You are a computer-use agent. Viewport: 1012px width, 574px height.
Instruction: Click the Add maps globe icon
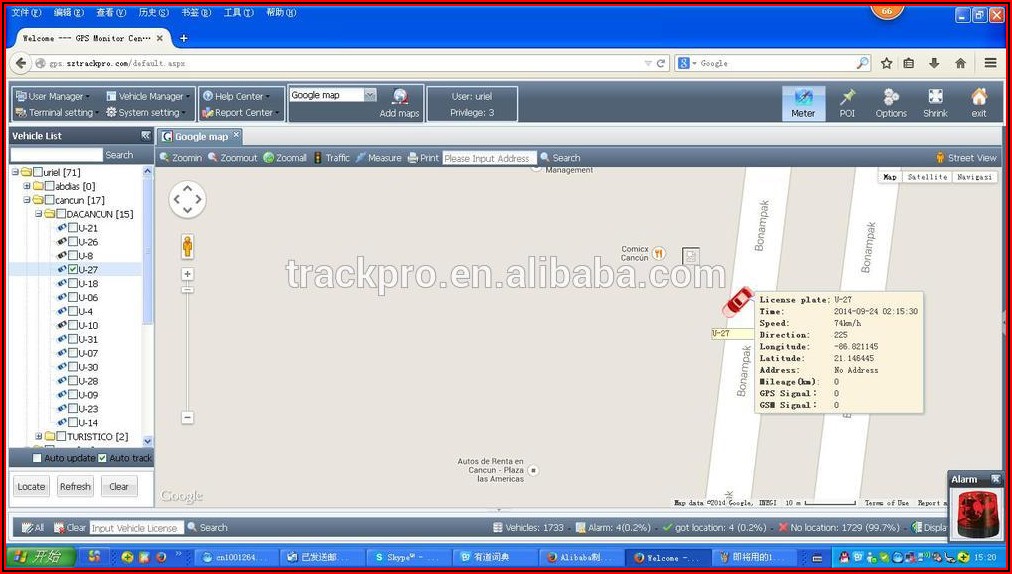click(400, 97)
